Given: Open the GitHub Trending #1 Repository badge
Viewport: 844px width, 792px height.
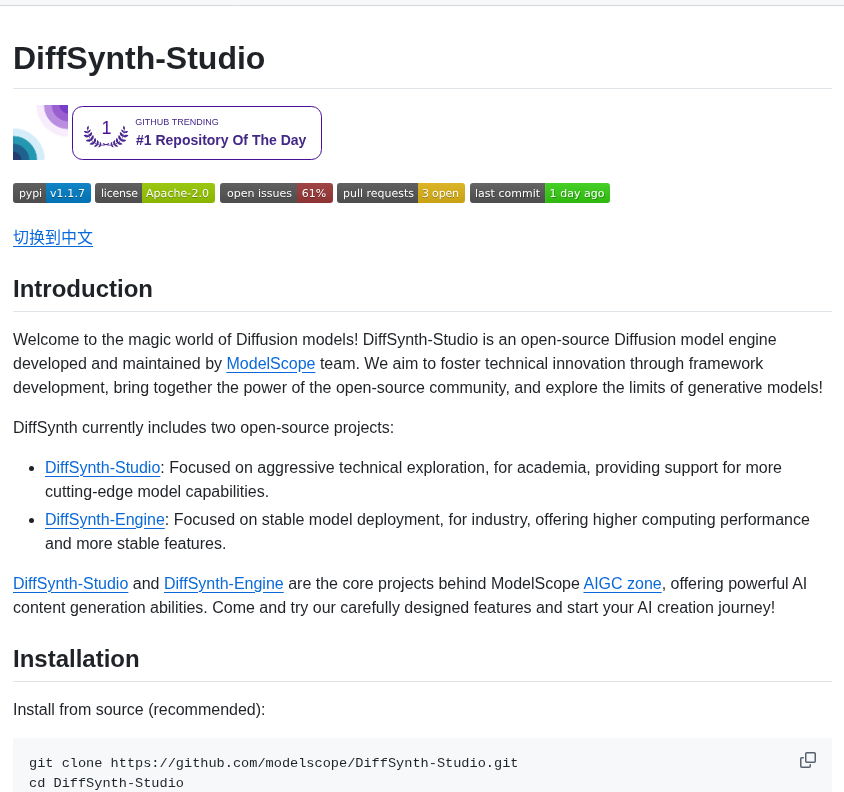Looking at the screenshot, I should point(197,133).
